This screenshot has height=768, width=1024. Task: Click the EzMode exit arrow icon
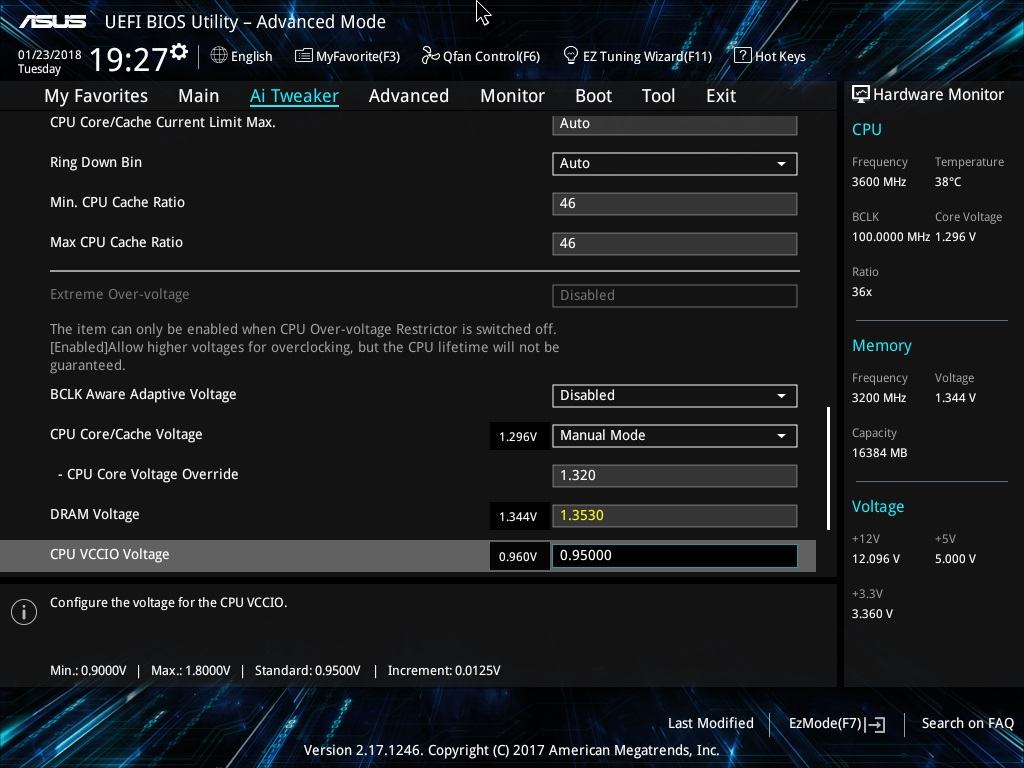tap(876, 724)
